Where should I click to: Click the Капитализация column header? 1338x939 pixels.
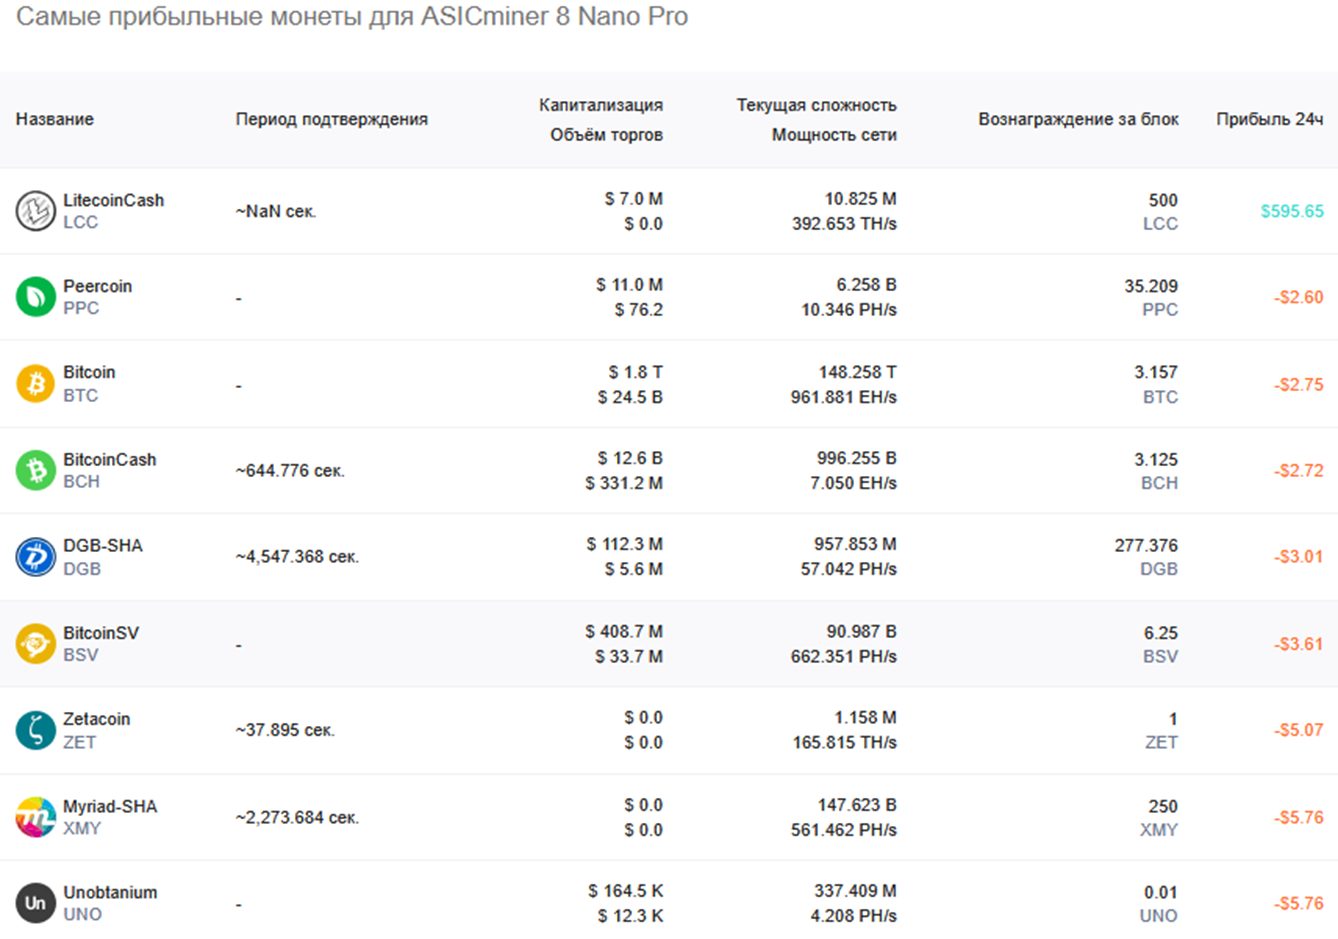pyautogui.click(x=600, y=105)
